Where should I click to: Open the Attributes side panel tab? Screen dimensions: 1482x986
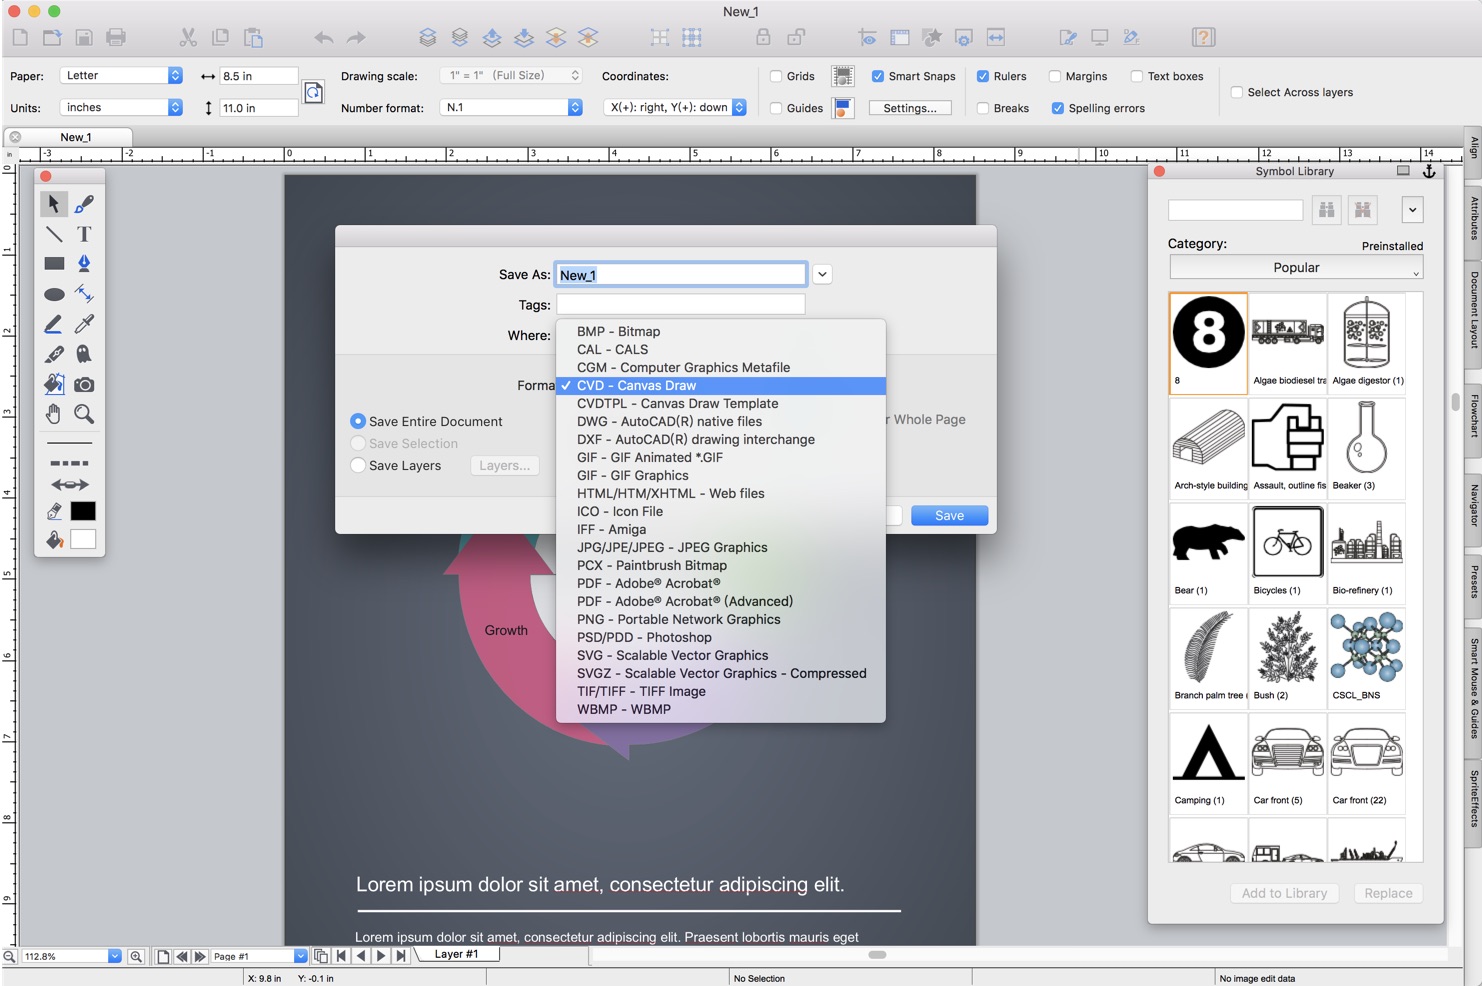click(1474, 218)
